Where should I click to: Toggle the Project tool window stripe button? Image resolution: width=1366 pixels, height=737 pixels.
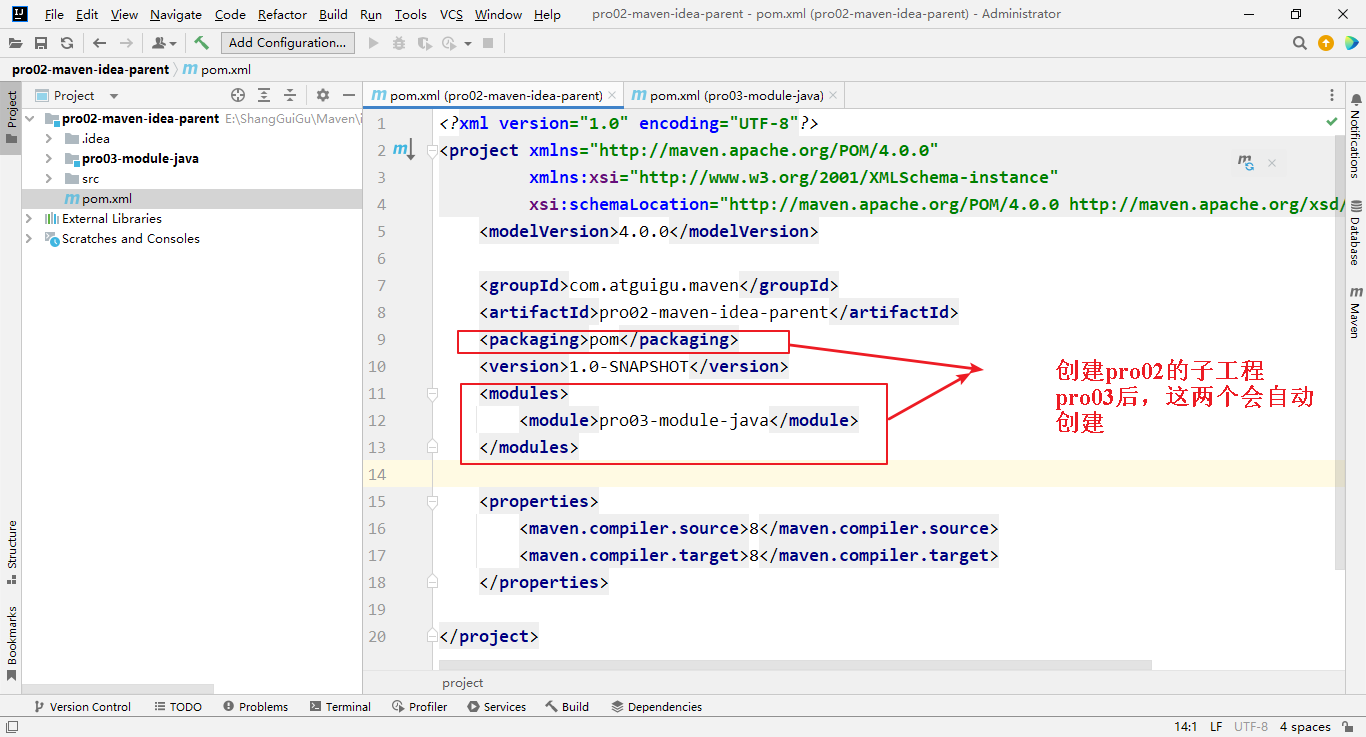pyautogui.click(x=11, y=117)
